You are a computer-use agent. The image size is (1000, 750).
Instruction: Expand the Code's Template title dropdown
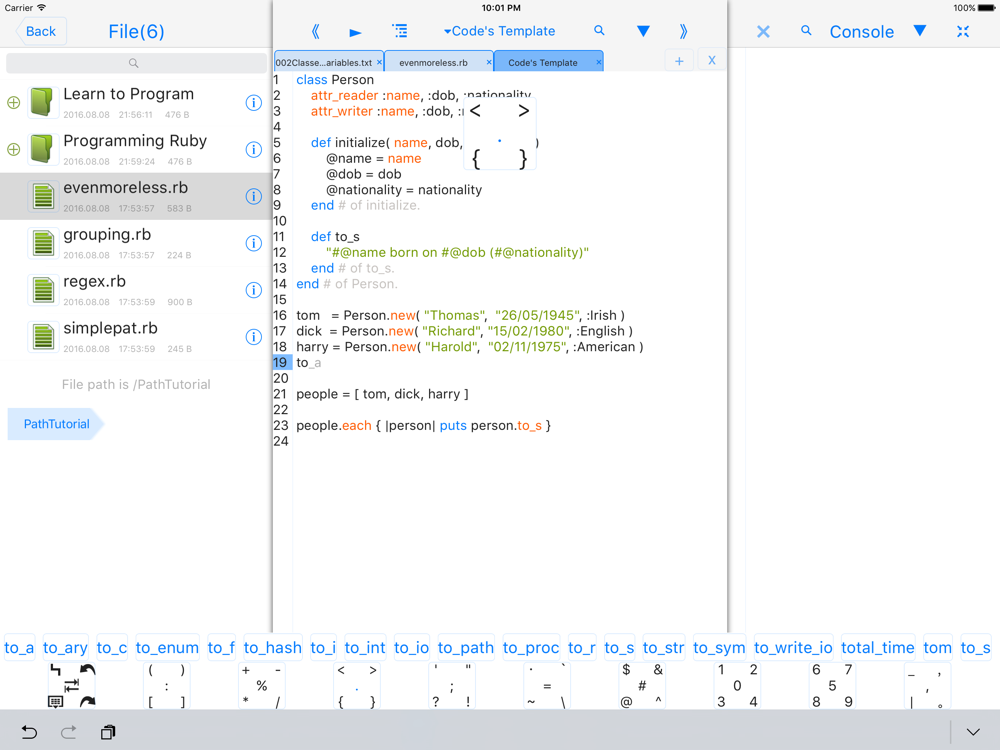pyautogui.click(x=499, y=31)
